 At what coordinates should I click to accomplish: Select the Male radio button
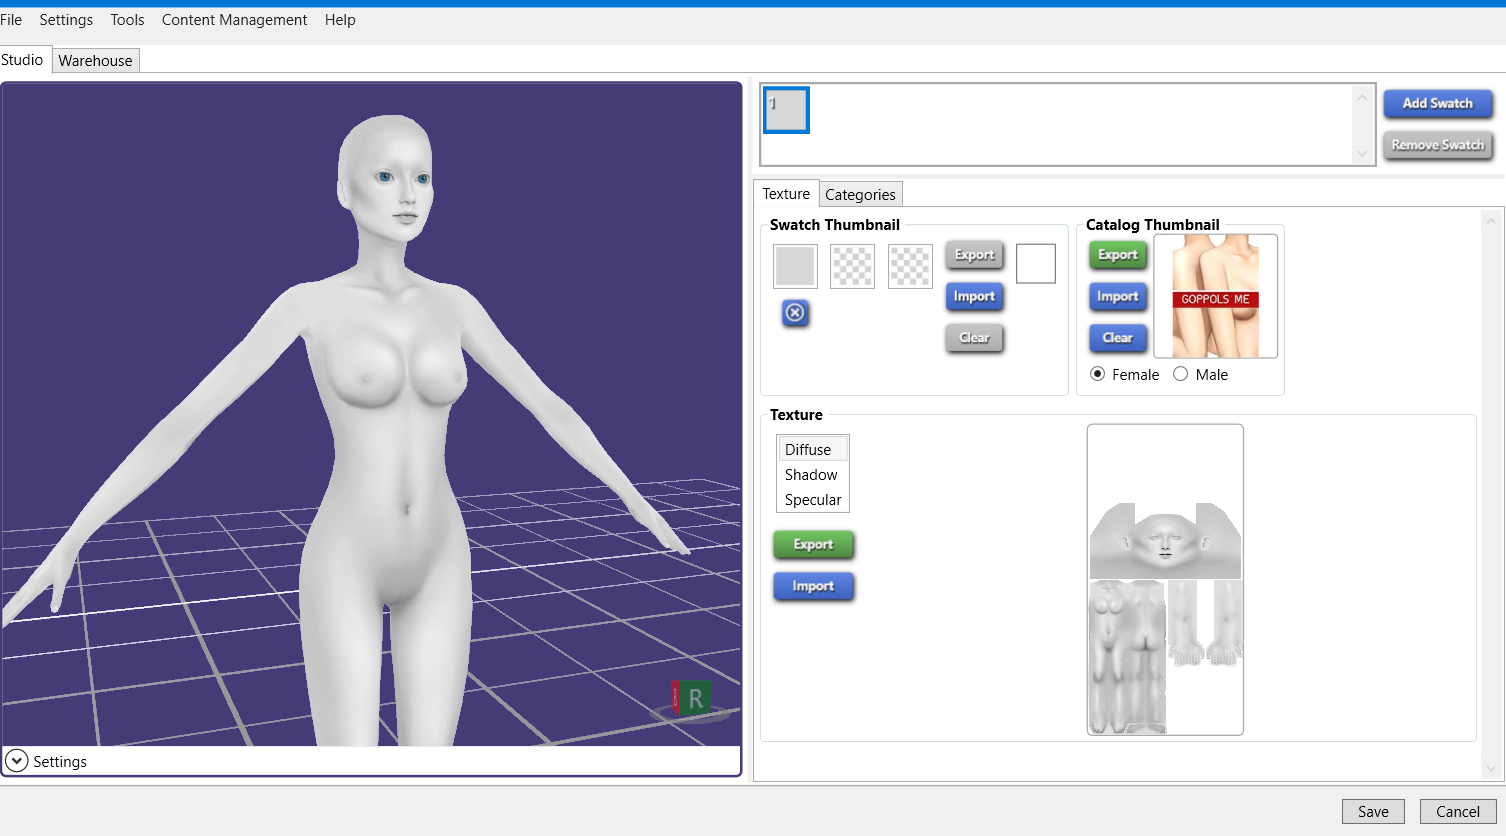pos(1181,374)
